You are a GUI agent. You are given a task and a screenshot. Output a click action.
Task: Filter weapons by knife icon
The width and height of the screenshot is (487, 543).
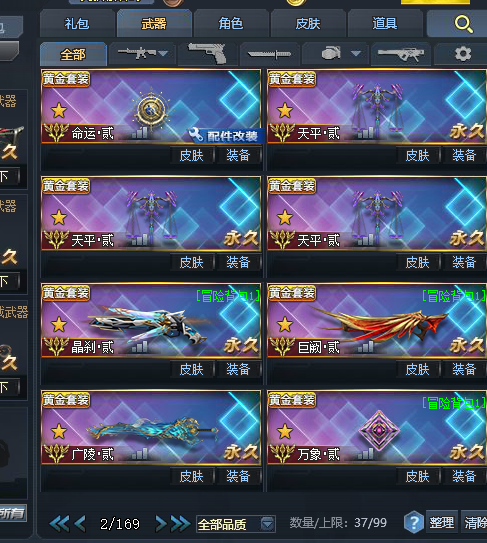click(x=269, y=54)
